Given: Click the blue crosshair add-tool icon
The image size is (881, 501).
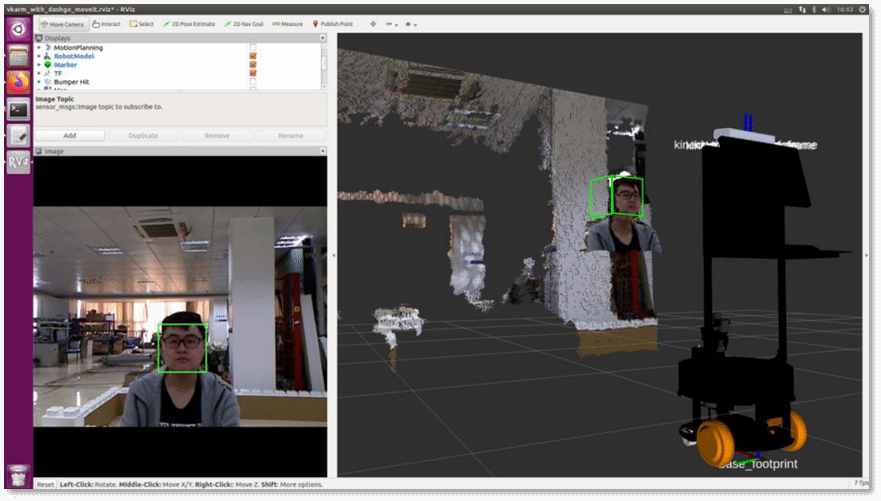Looking at the screenshot, I should point(373,24).
